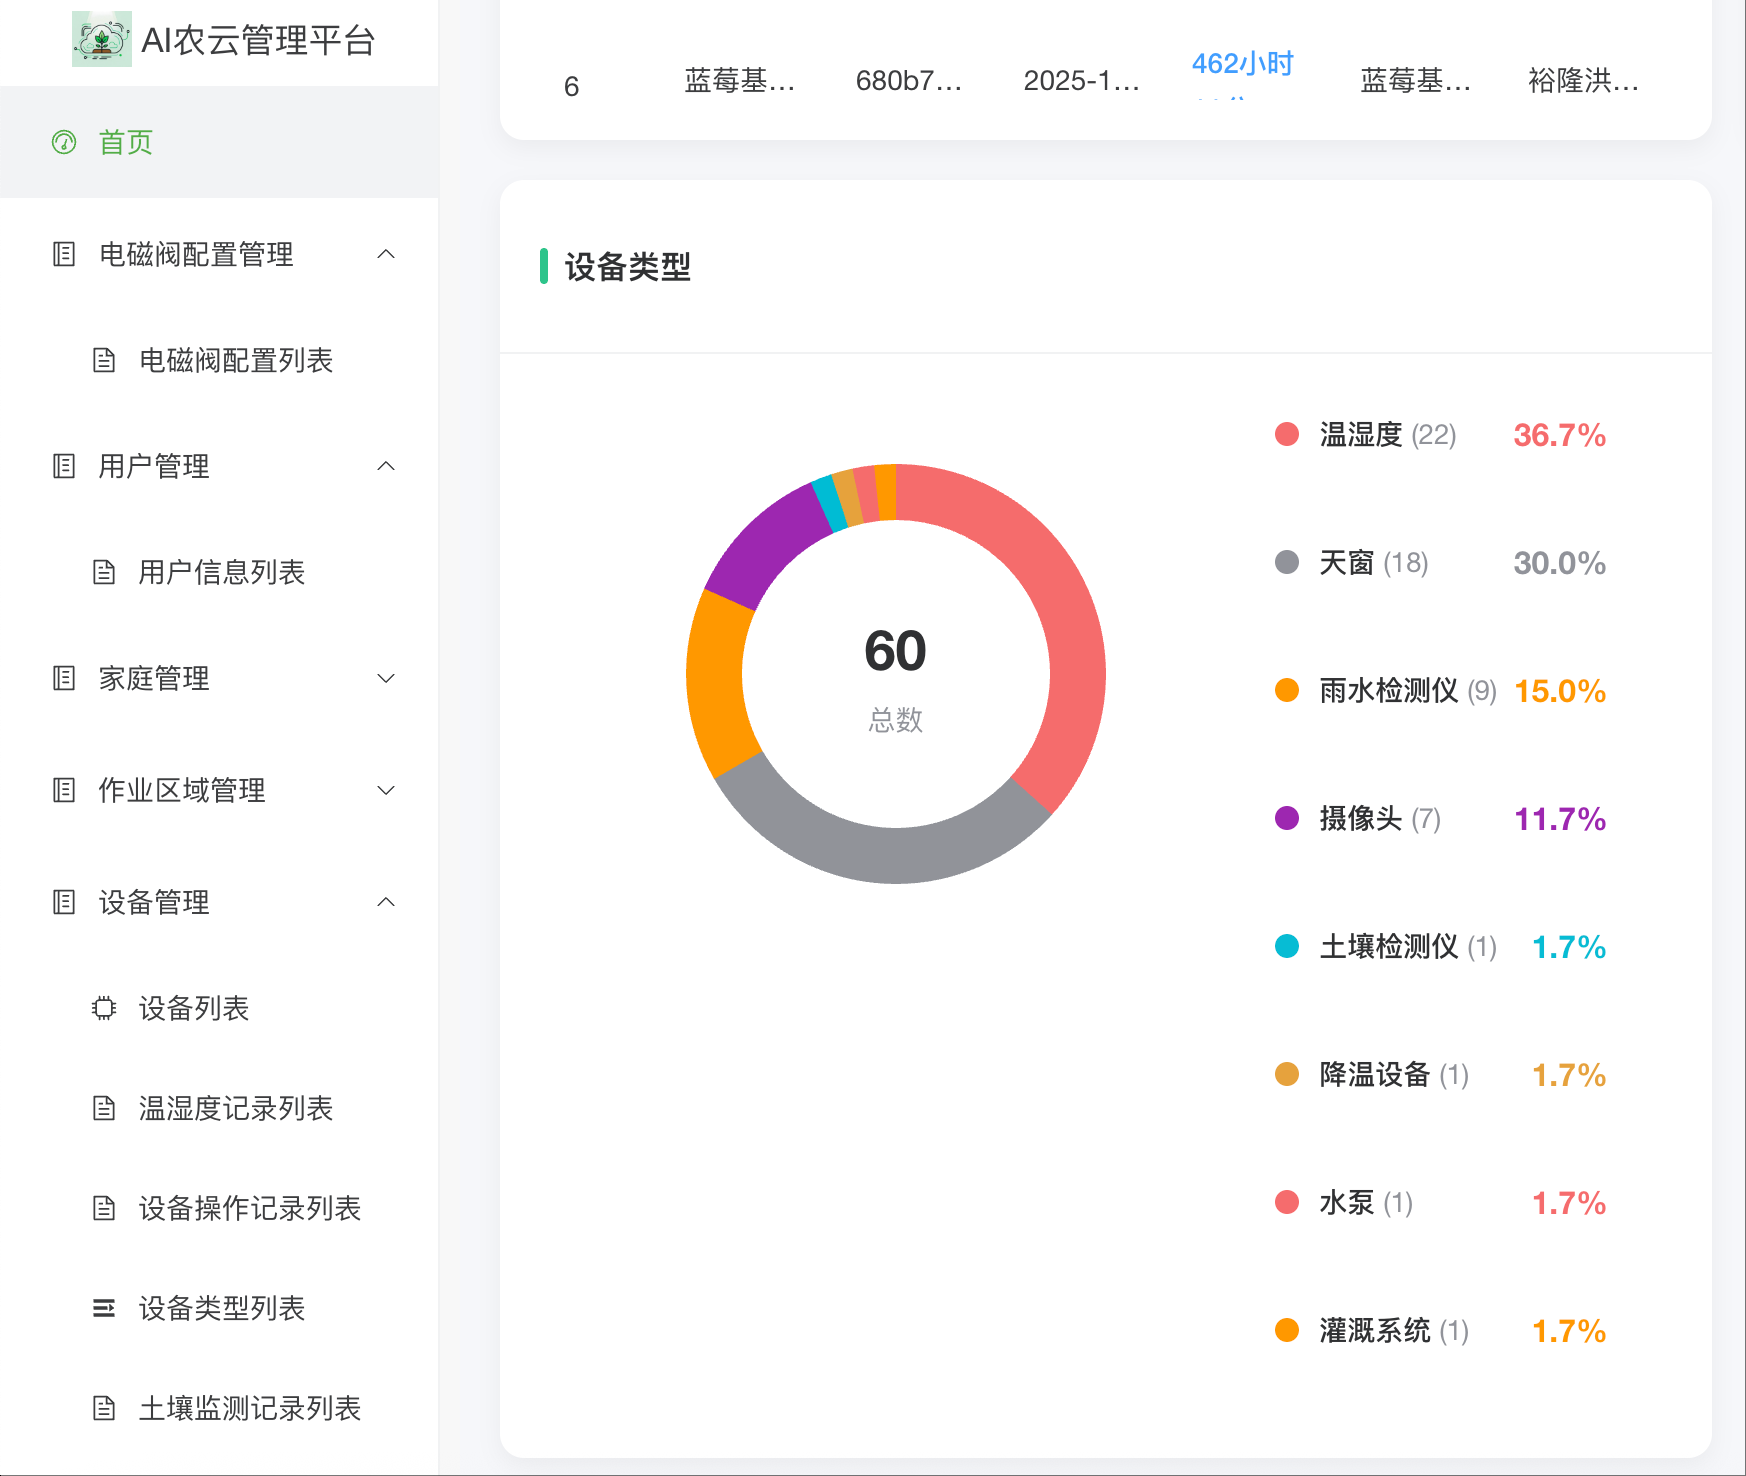Collapse the 电磁阀配置管理 menu
The width and height of the screenshot is (1746, 1476).
tap(387, 255)
